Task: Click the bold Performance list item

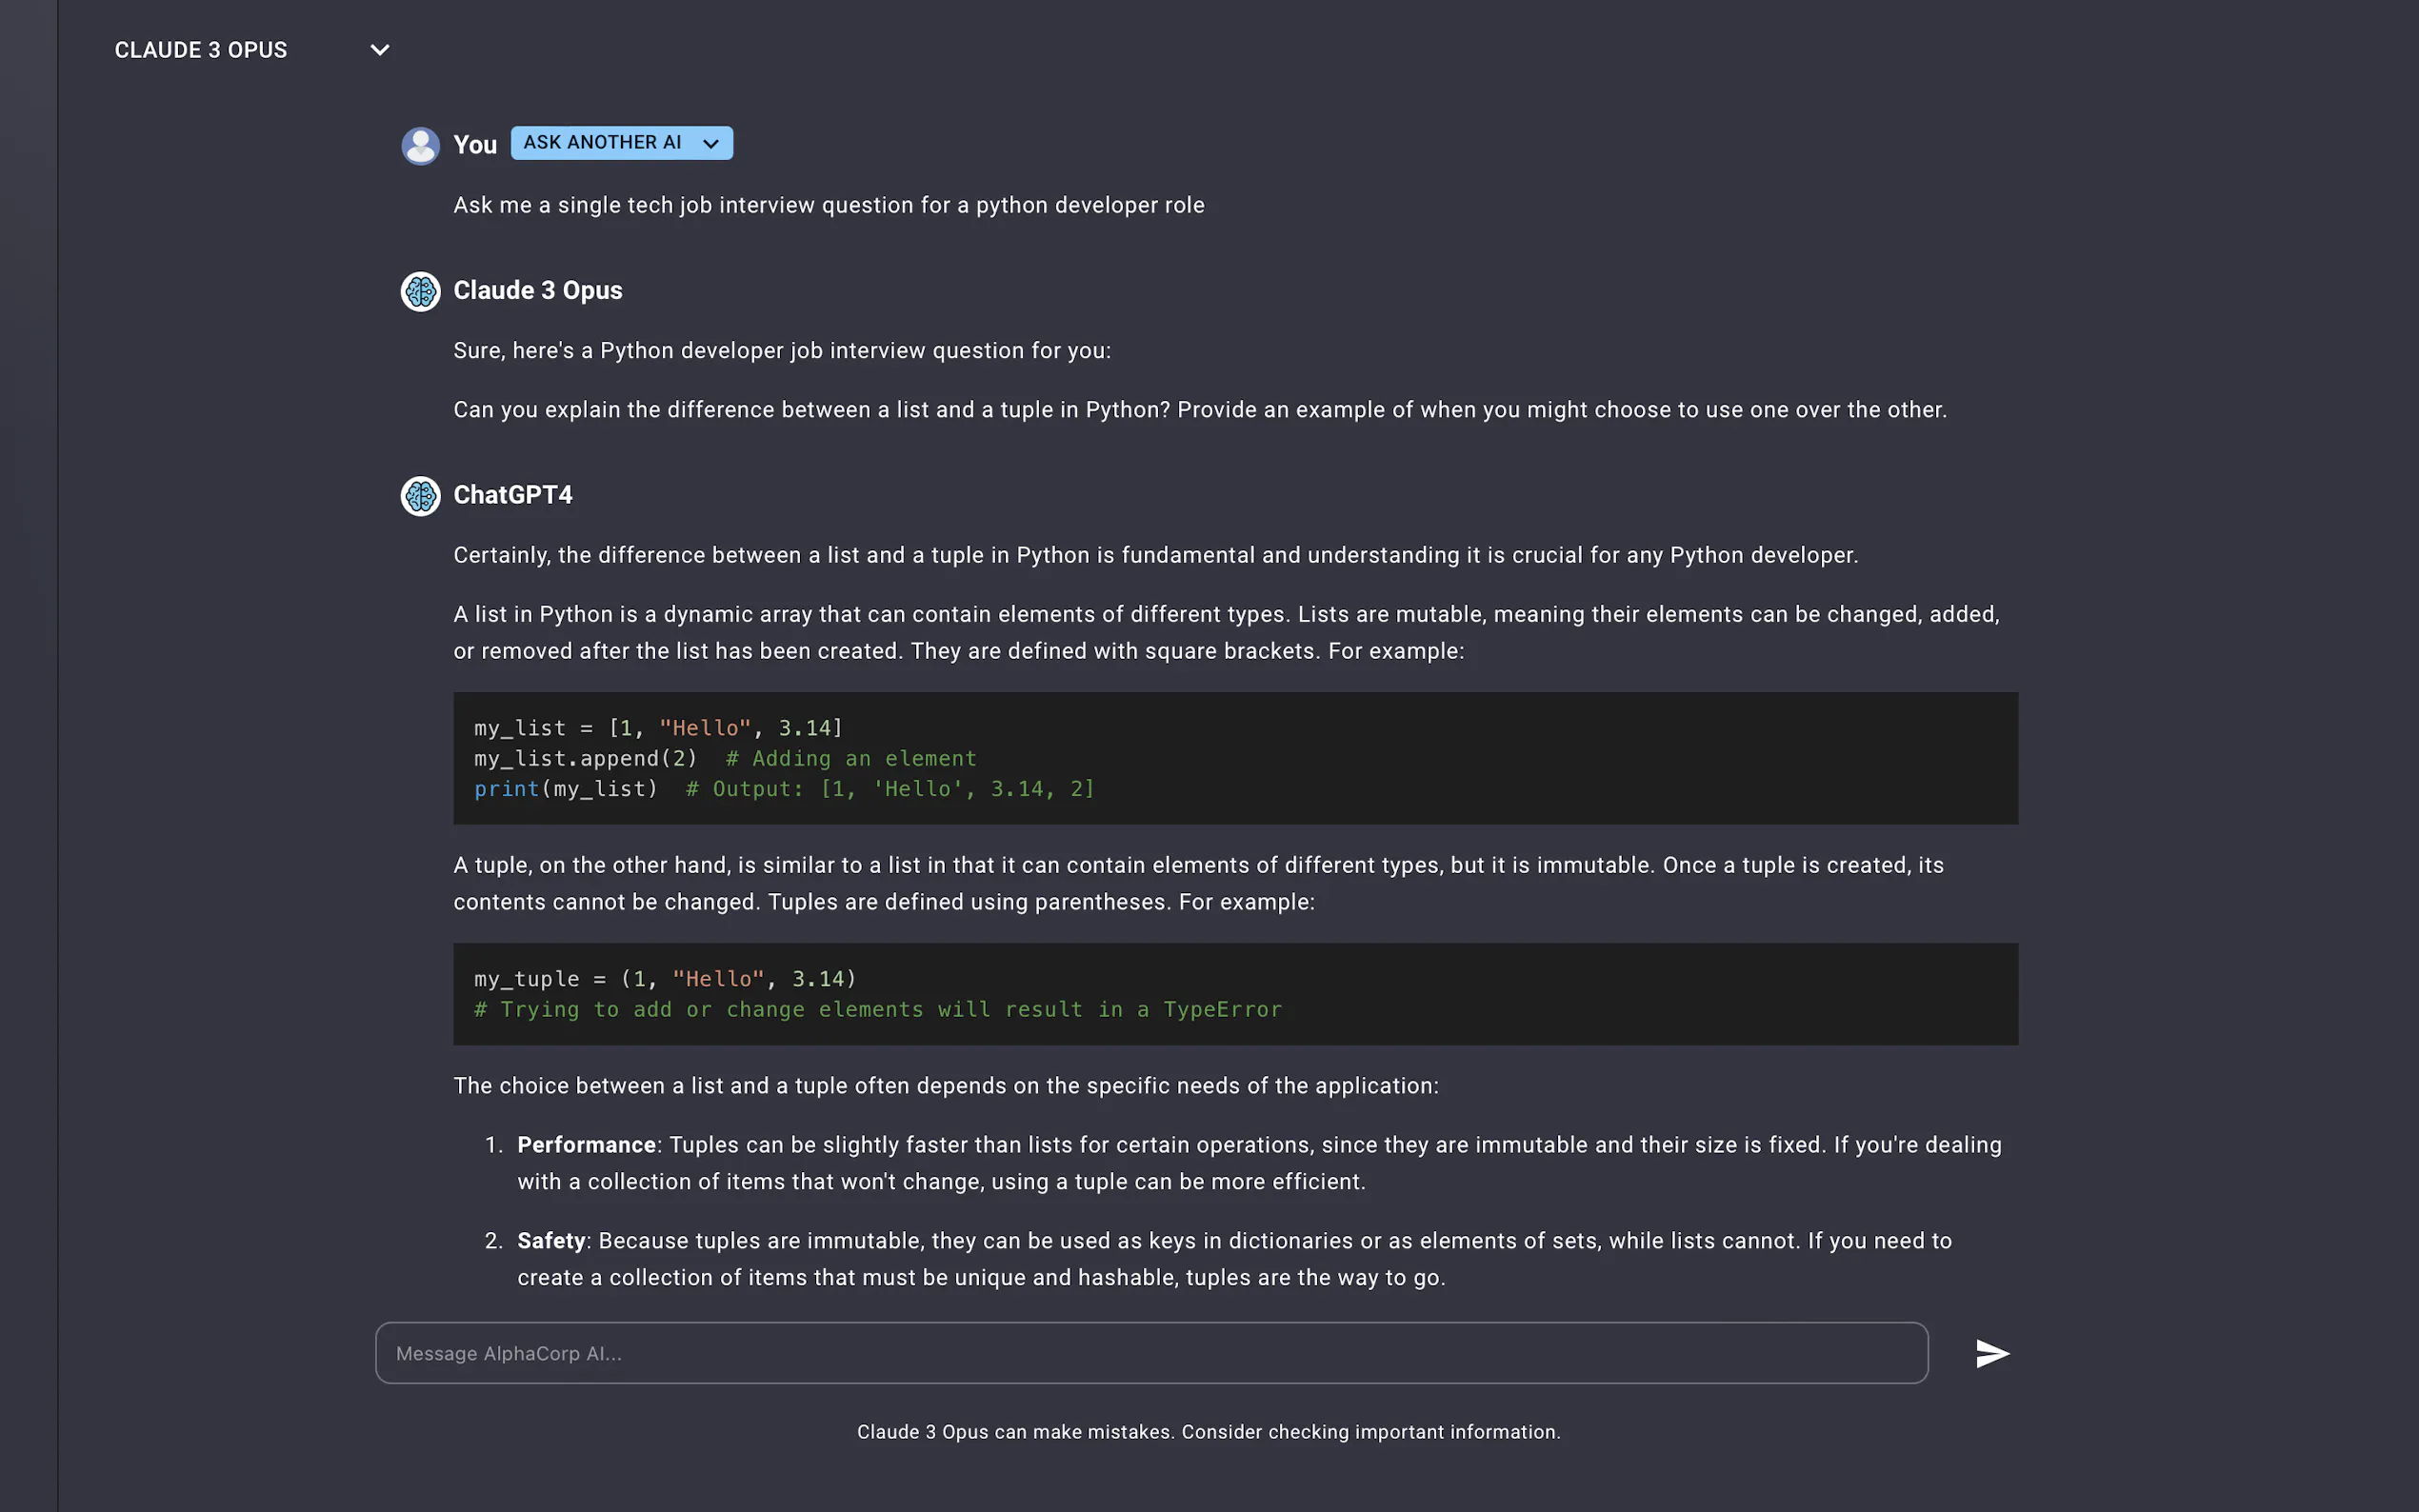Action: (x=586, y=1145)
